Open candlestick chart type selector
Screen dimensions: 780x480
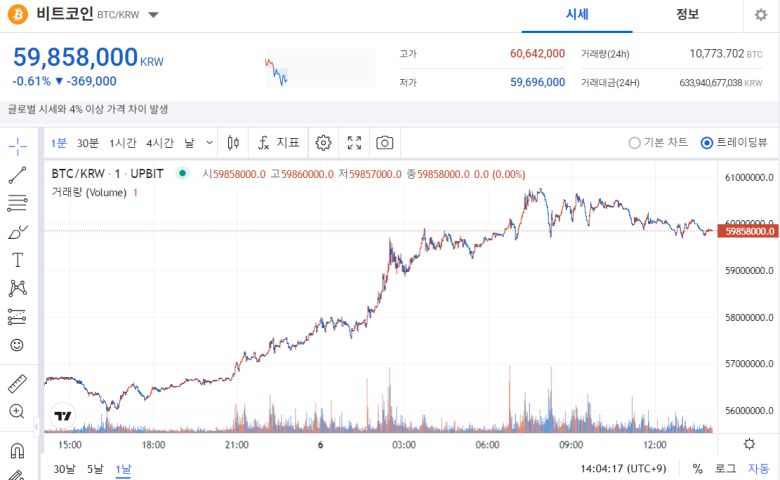(233, 143)
